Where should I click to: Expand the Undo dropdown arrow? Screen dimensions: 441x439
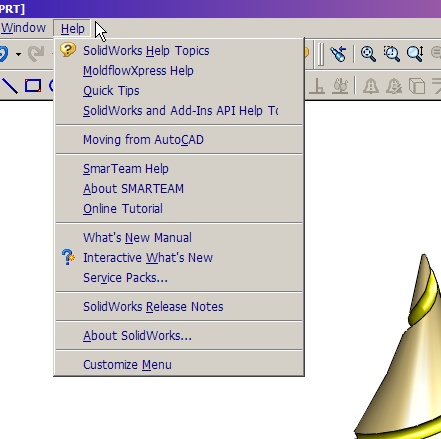18,54
